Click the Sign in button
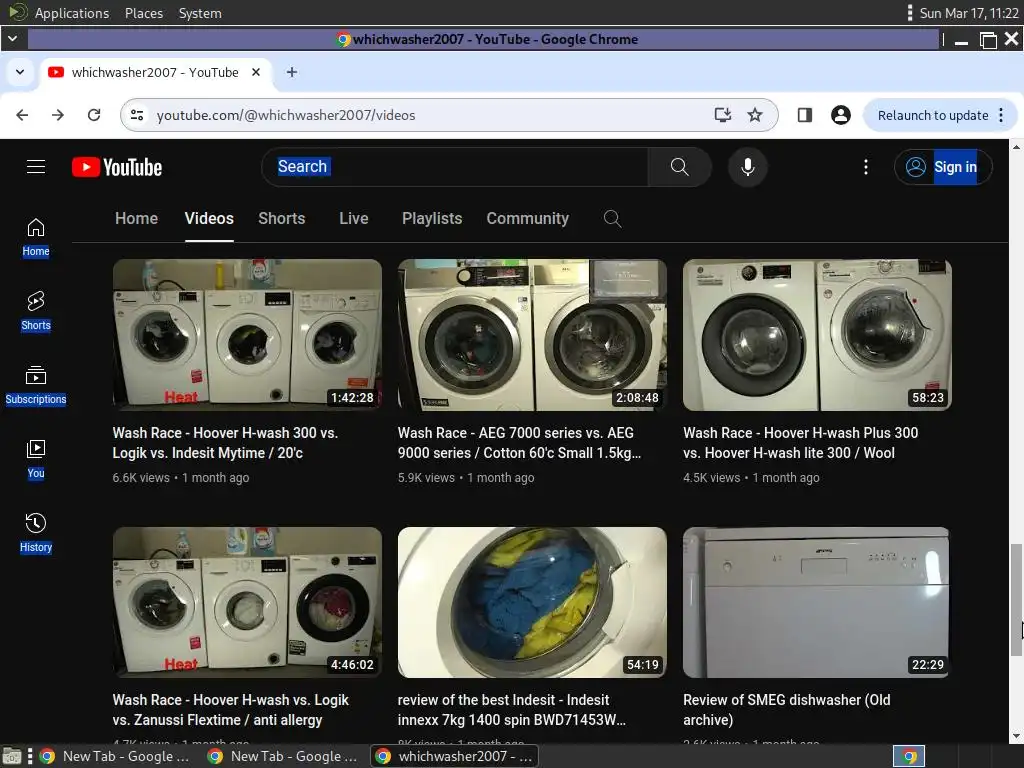Screen dimensions: 1024x768 pyautogui.click(x=943, y=167)
